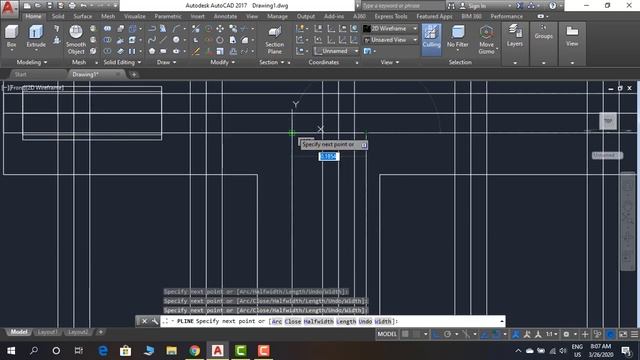The height and width of the screenshot is (360, 640).
Task: Open Google Chrome from taskbar
Action: point(194,351)
